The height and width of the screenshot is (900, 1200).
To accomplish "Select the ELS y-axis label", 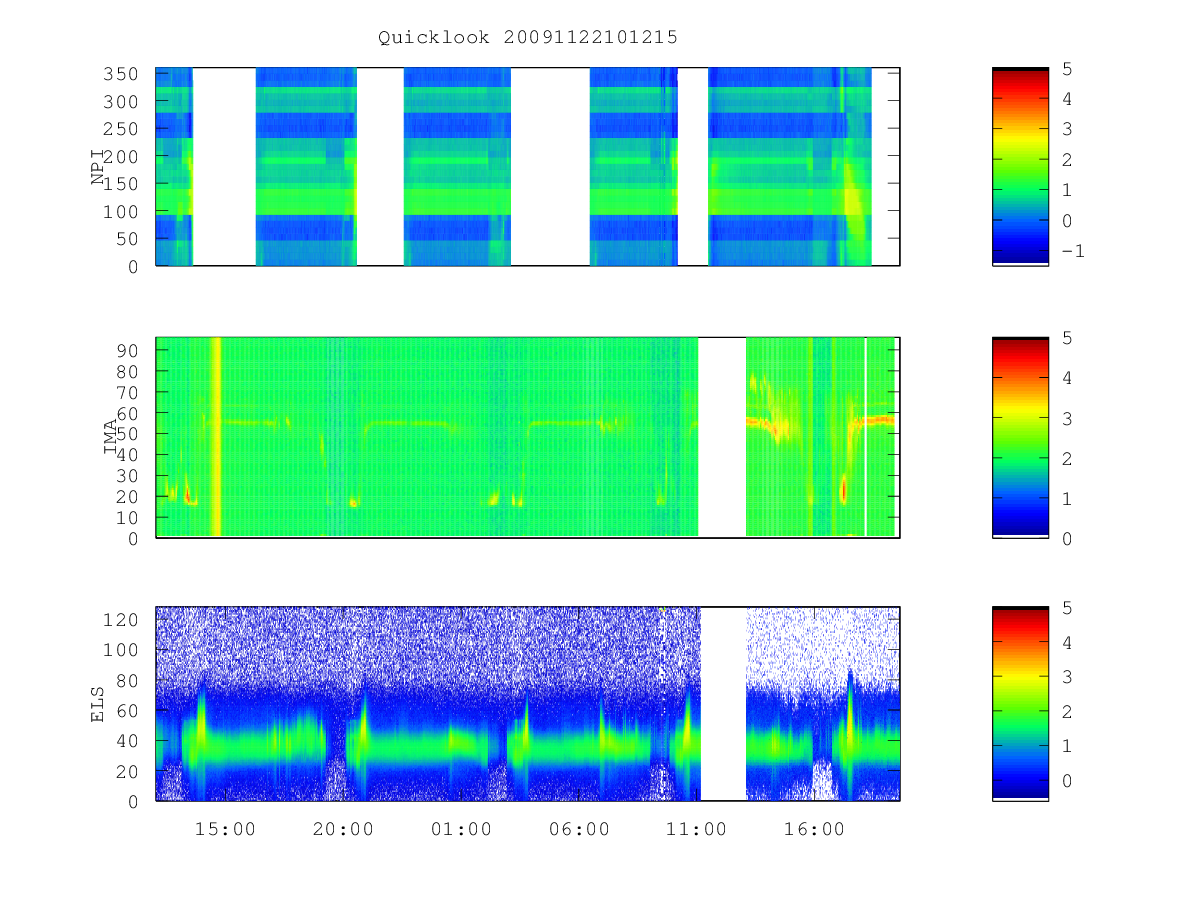I will coord(98,704).
